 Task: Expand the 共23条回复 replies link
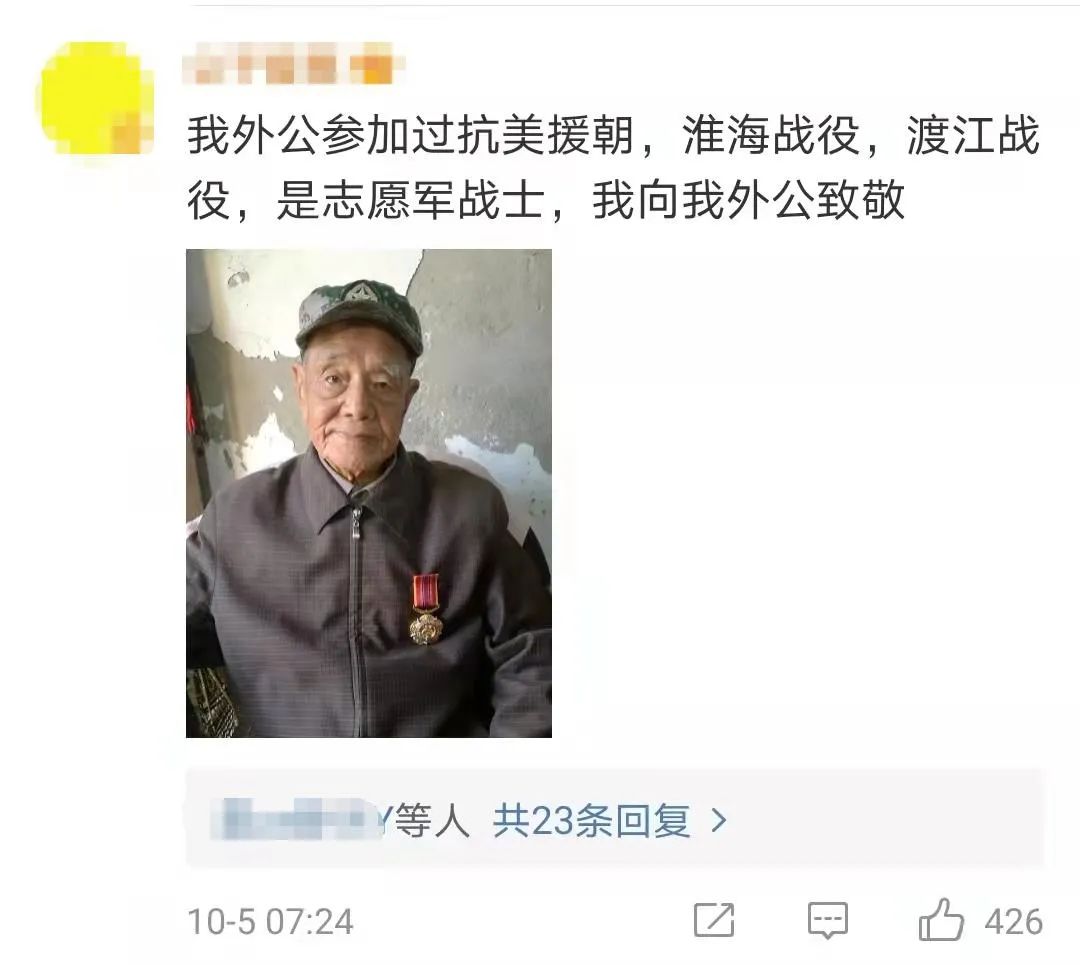click(591, 820)
